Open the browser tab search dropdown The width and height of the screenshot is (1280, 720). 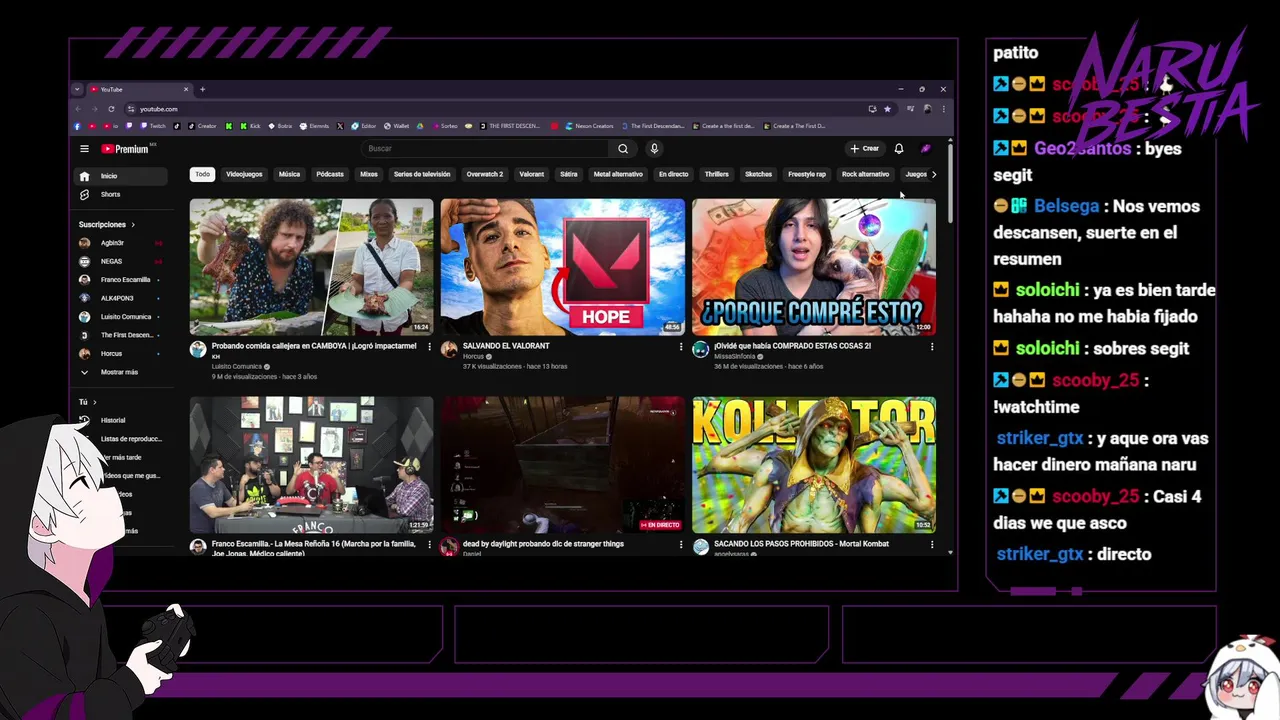click(77, 89)
